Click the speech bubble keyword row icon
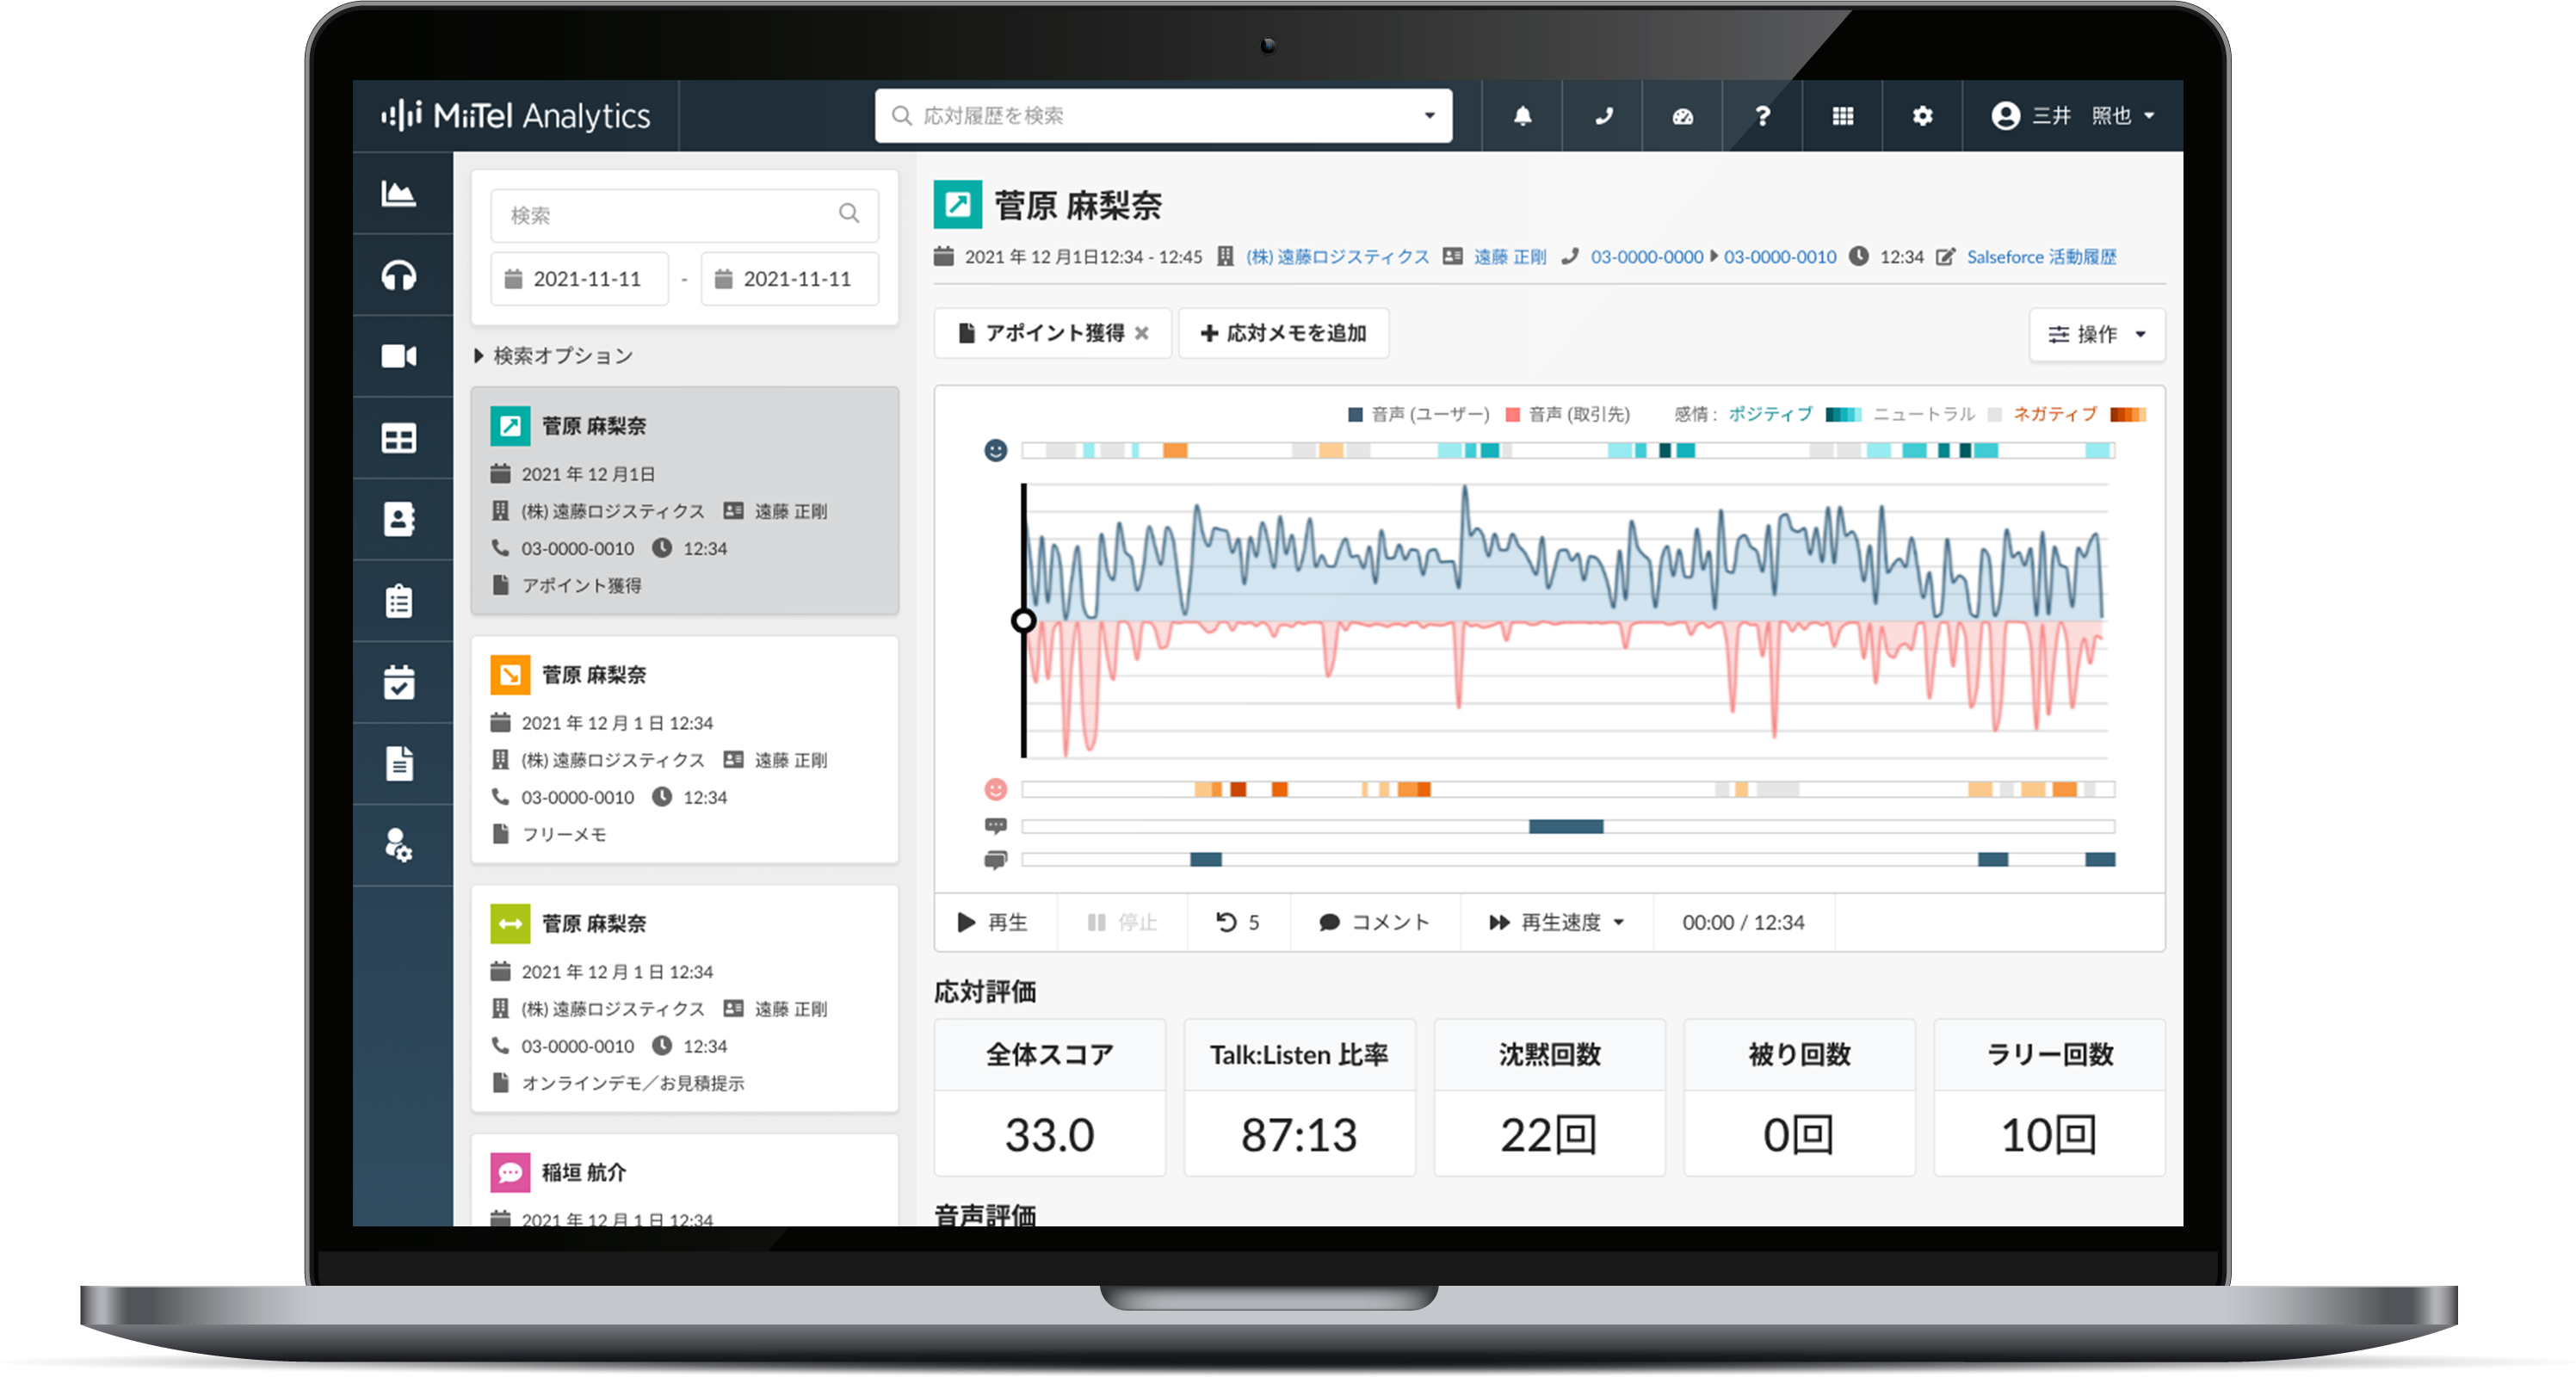2576x1377 pixels. coord(996,826)
